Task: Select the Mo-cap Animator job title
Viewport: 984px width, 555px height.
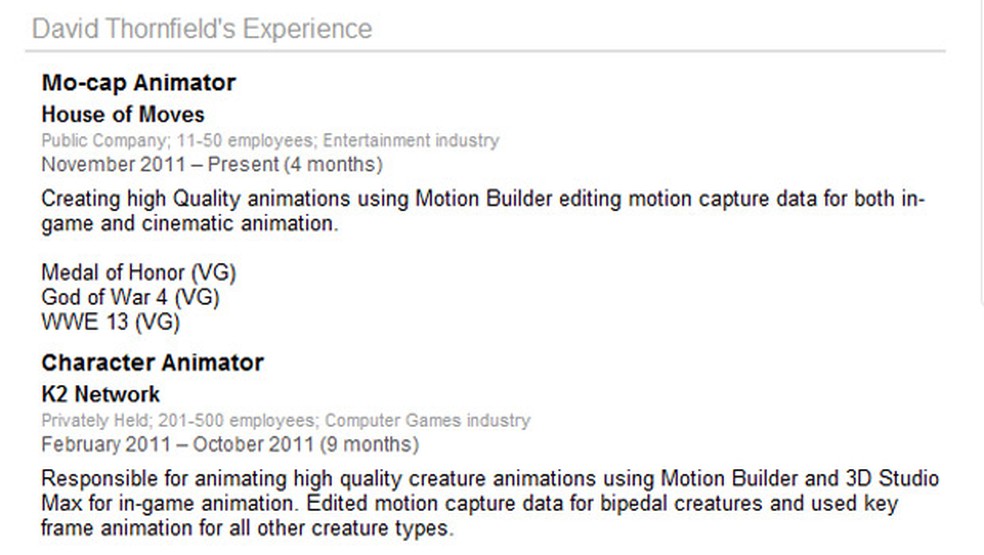Action: click(138, 83)
